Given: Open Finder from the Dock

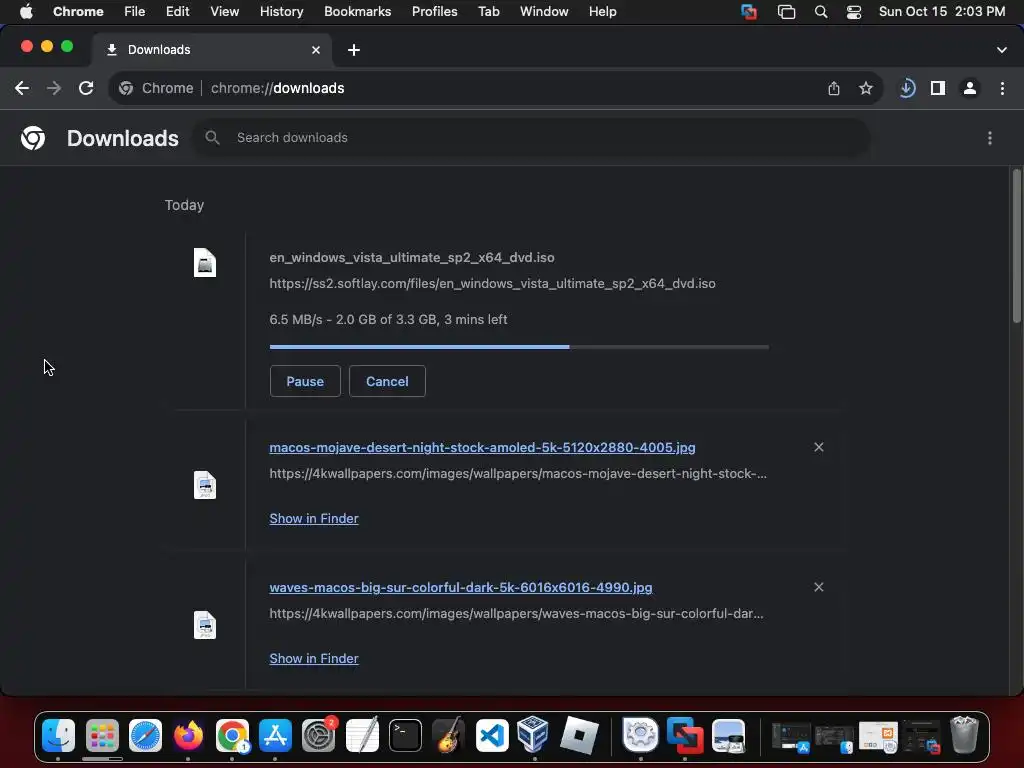Looking at the screenshot, I should 58,736.
